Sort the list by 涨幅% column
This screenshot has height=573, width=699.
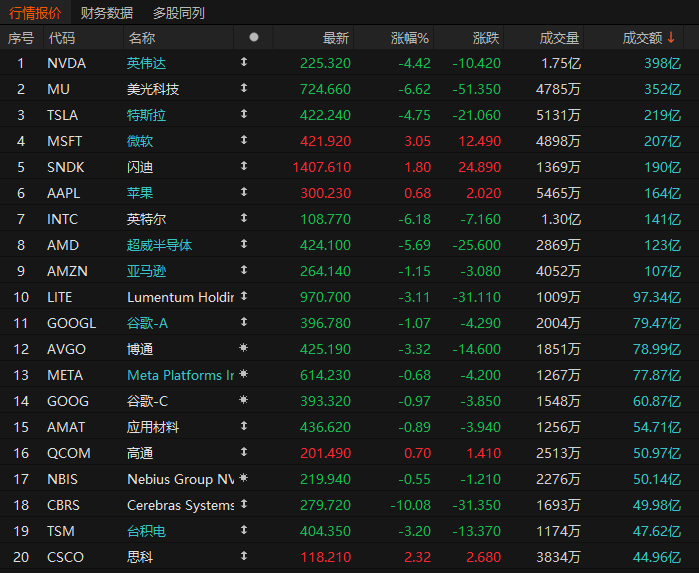[x=409, y=38]
